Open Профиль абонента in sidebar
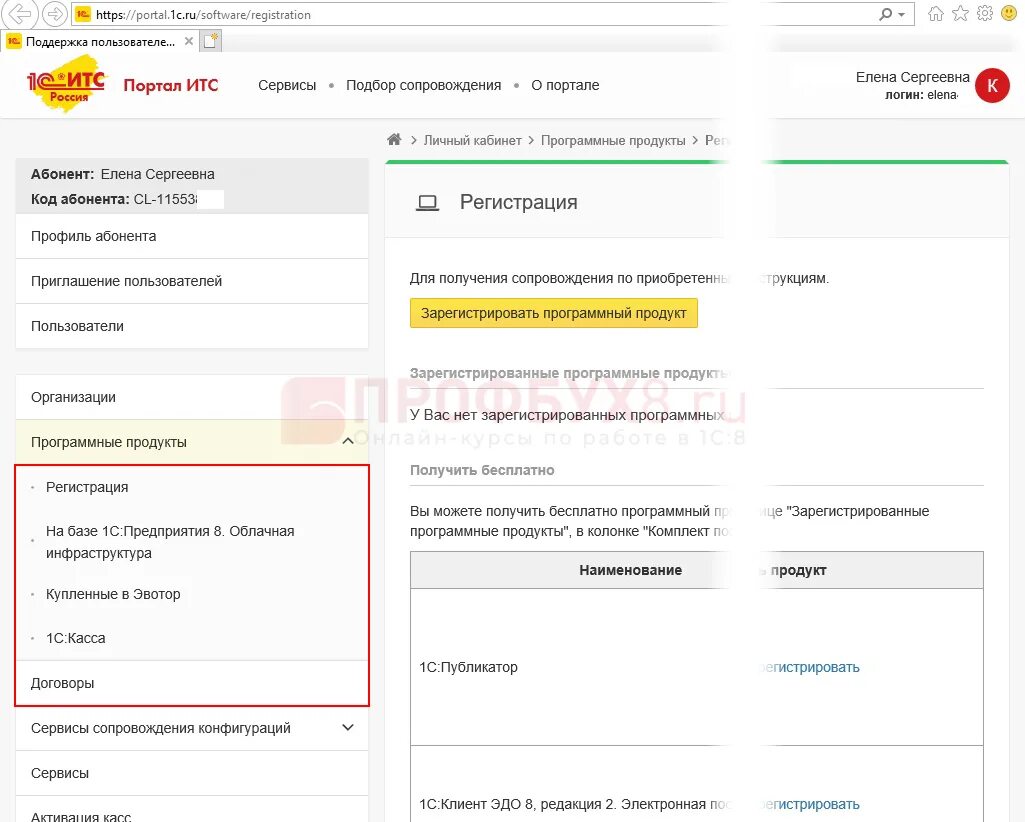This screenshot has height=822, width=1025. click(x=192, y=236)
